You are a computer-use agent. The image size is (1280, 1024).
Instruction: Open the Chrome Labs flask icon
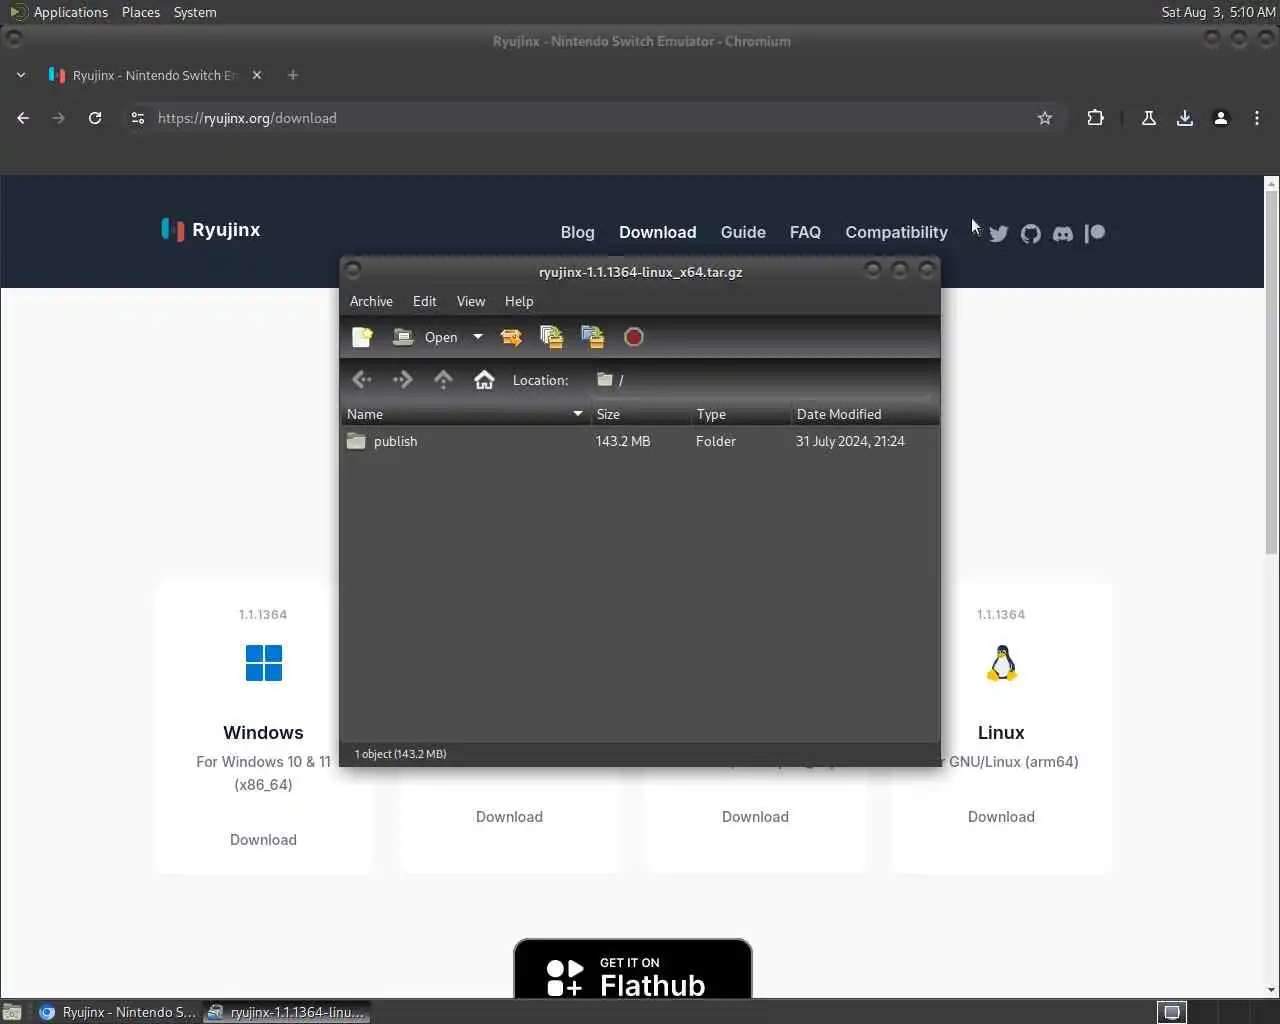1149,118
